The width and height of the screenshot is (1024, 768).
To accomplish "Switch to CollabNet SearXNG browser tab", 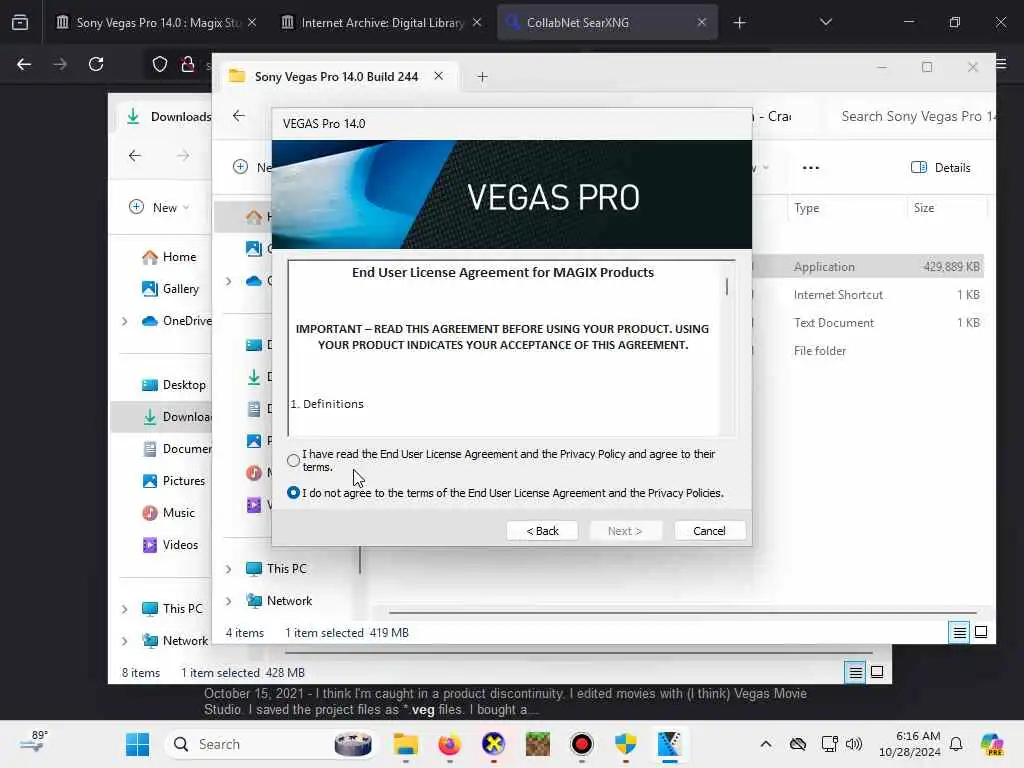I will tap(607, 22).
